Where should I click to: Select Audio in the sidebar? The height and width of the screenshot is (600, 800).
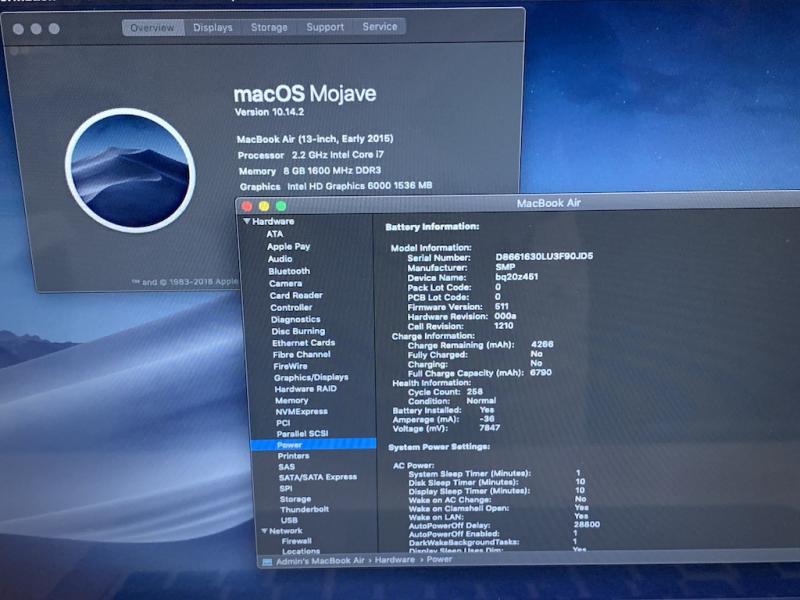(280, 259)
